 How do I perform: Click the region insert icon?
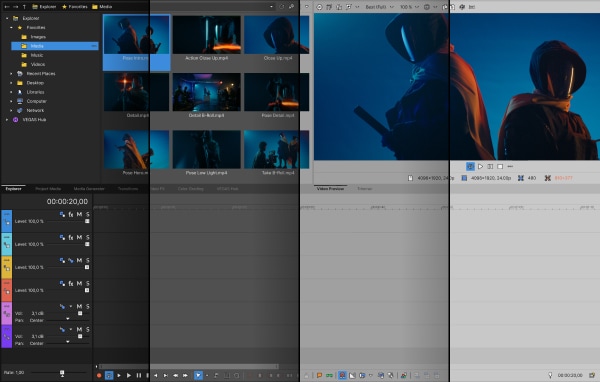pos(329,376)
